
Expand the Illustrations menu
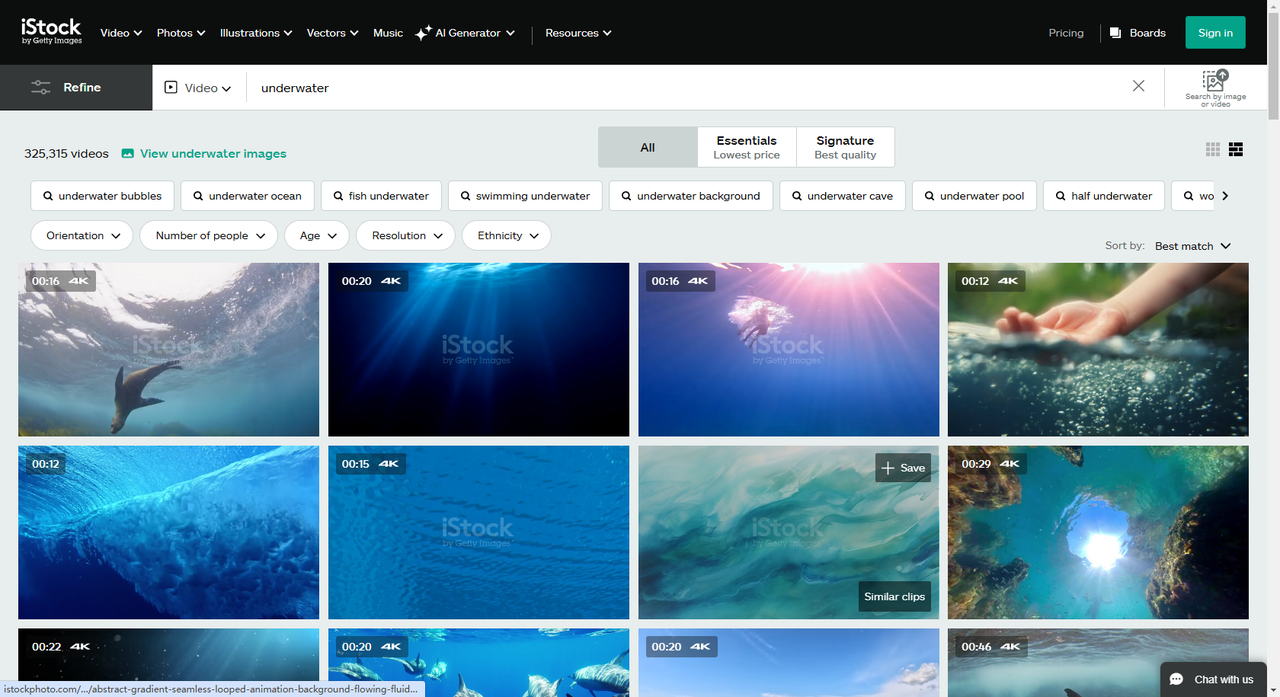[256, 33]
